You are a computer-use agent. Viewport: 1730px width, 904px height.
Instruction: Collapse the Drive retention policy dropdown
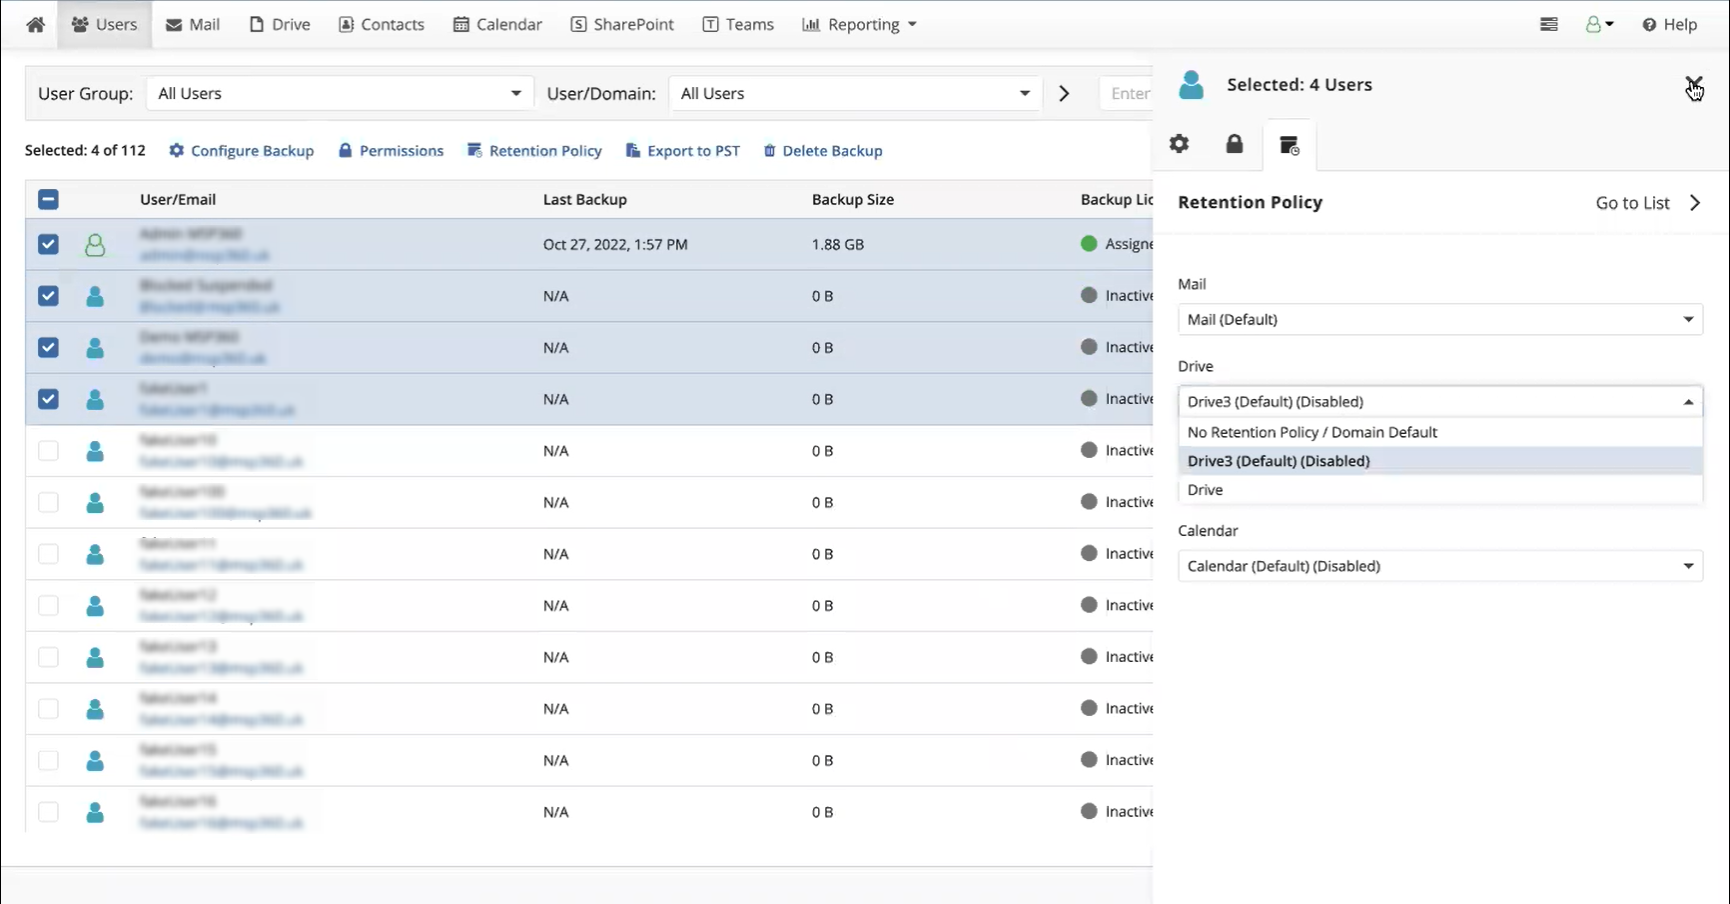pyautogui.click(x=1440, y=402)
